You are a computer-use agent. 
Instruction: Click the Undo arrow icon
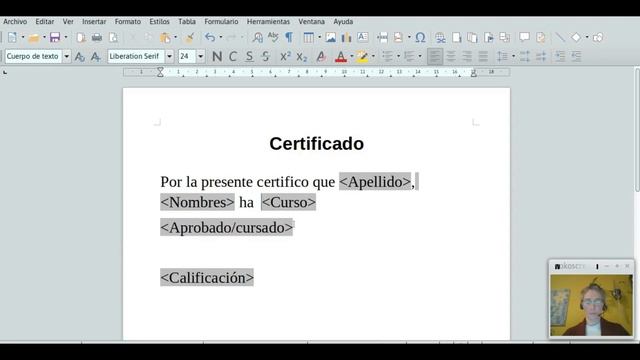tap(210, 38)
